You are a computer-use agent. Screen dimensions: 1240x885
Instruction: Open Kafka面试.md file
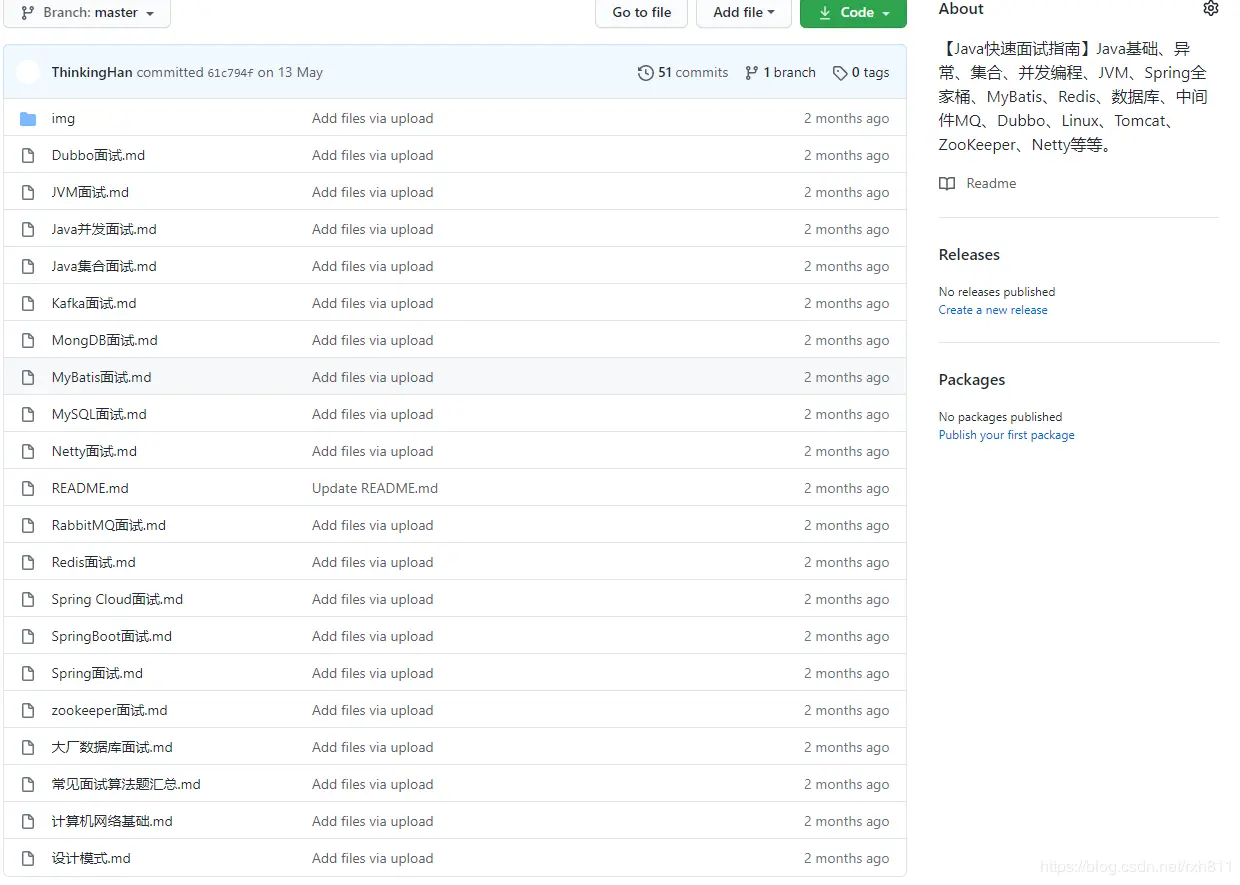94,303
